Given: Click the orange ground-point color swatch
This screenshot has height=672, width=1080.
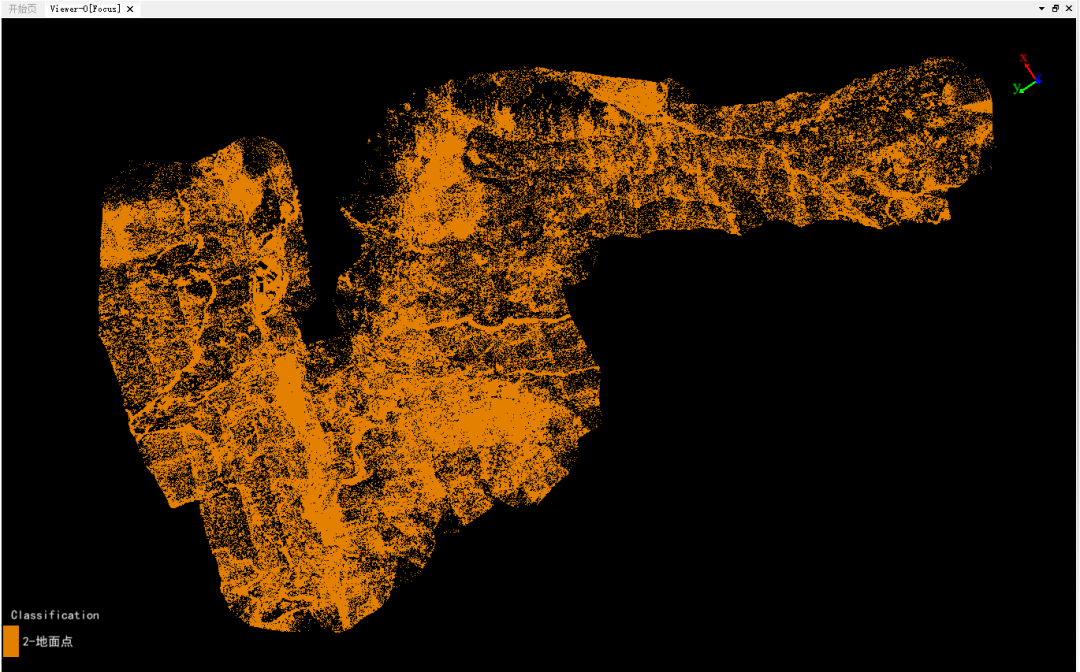Looking at the screenshot, I should coord(11,641).
